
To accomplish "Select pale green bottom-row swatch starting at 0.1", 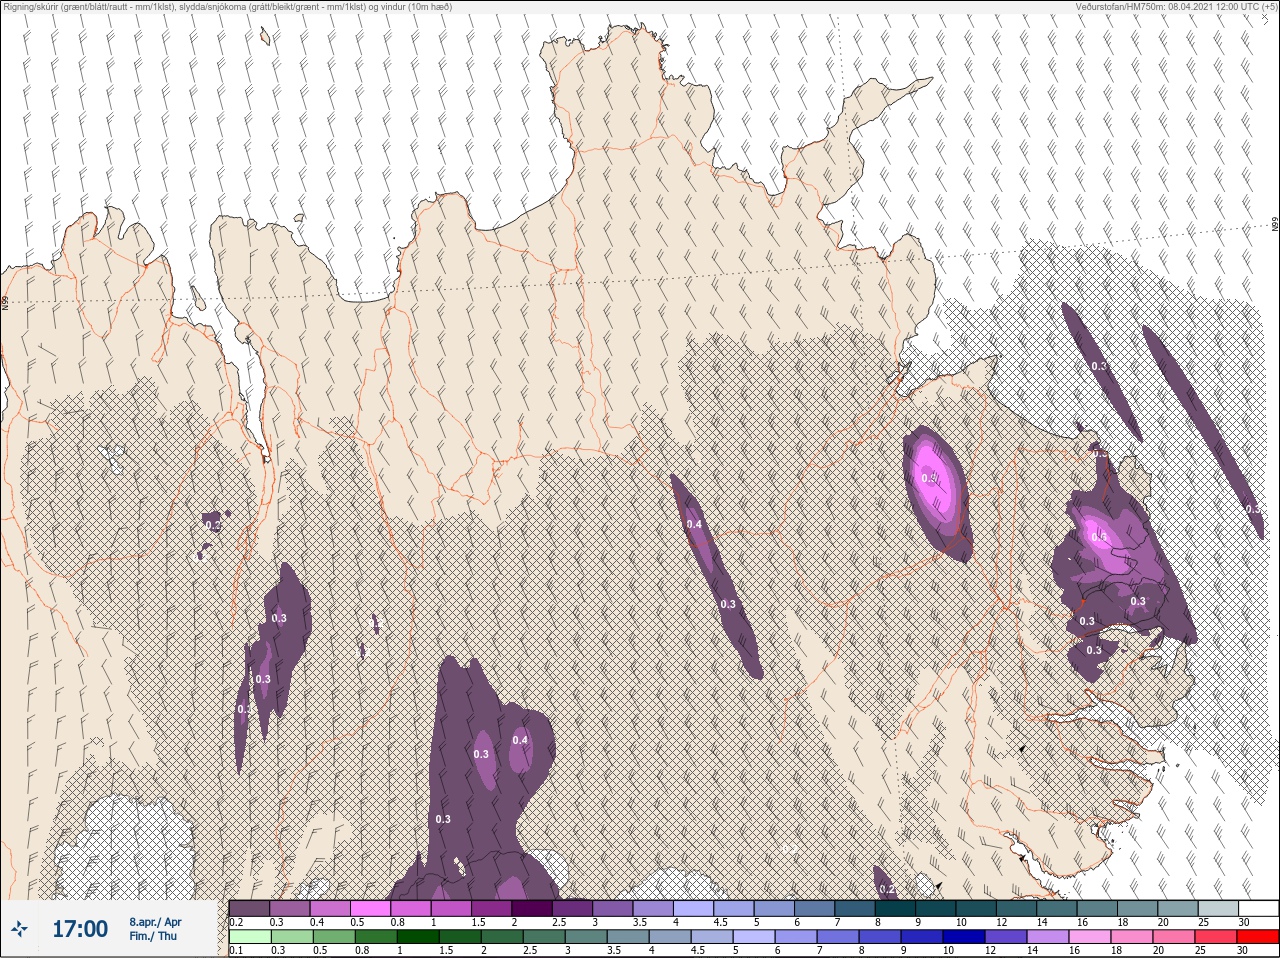I will tap(250, 936).
